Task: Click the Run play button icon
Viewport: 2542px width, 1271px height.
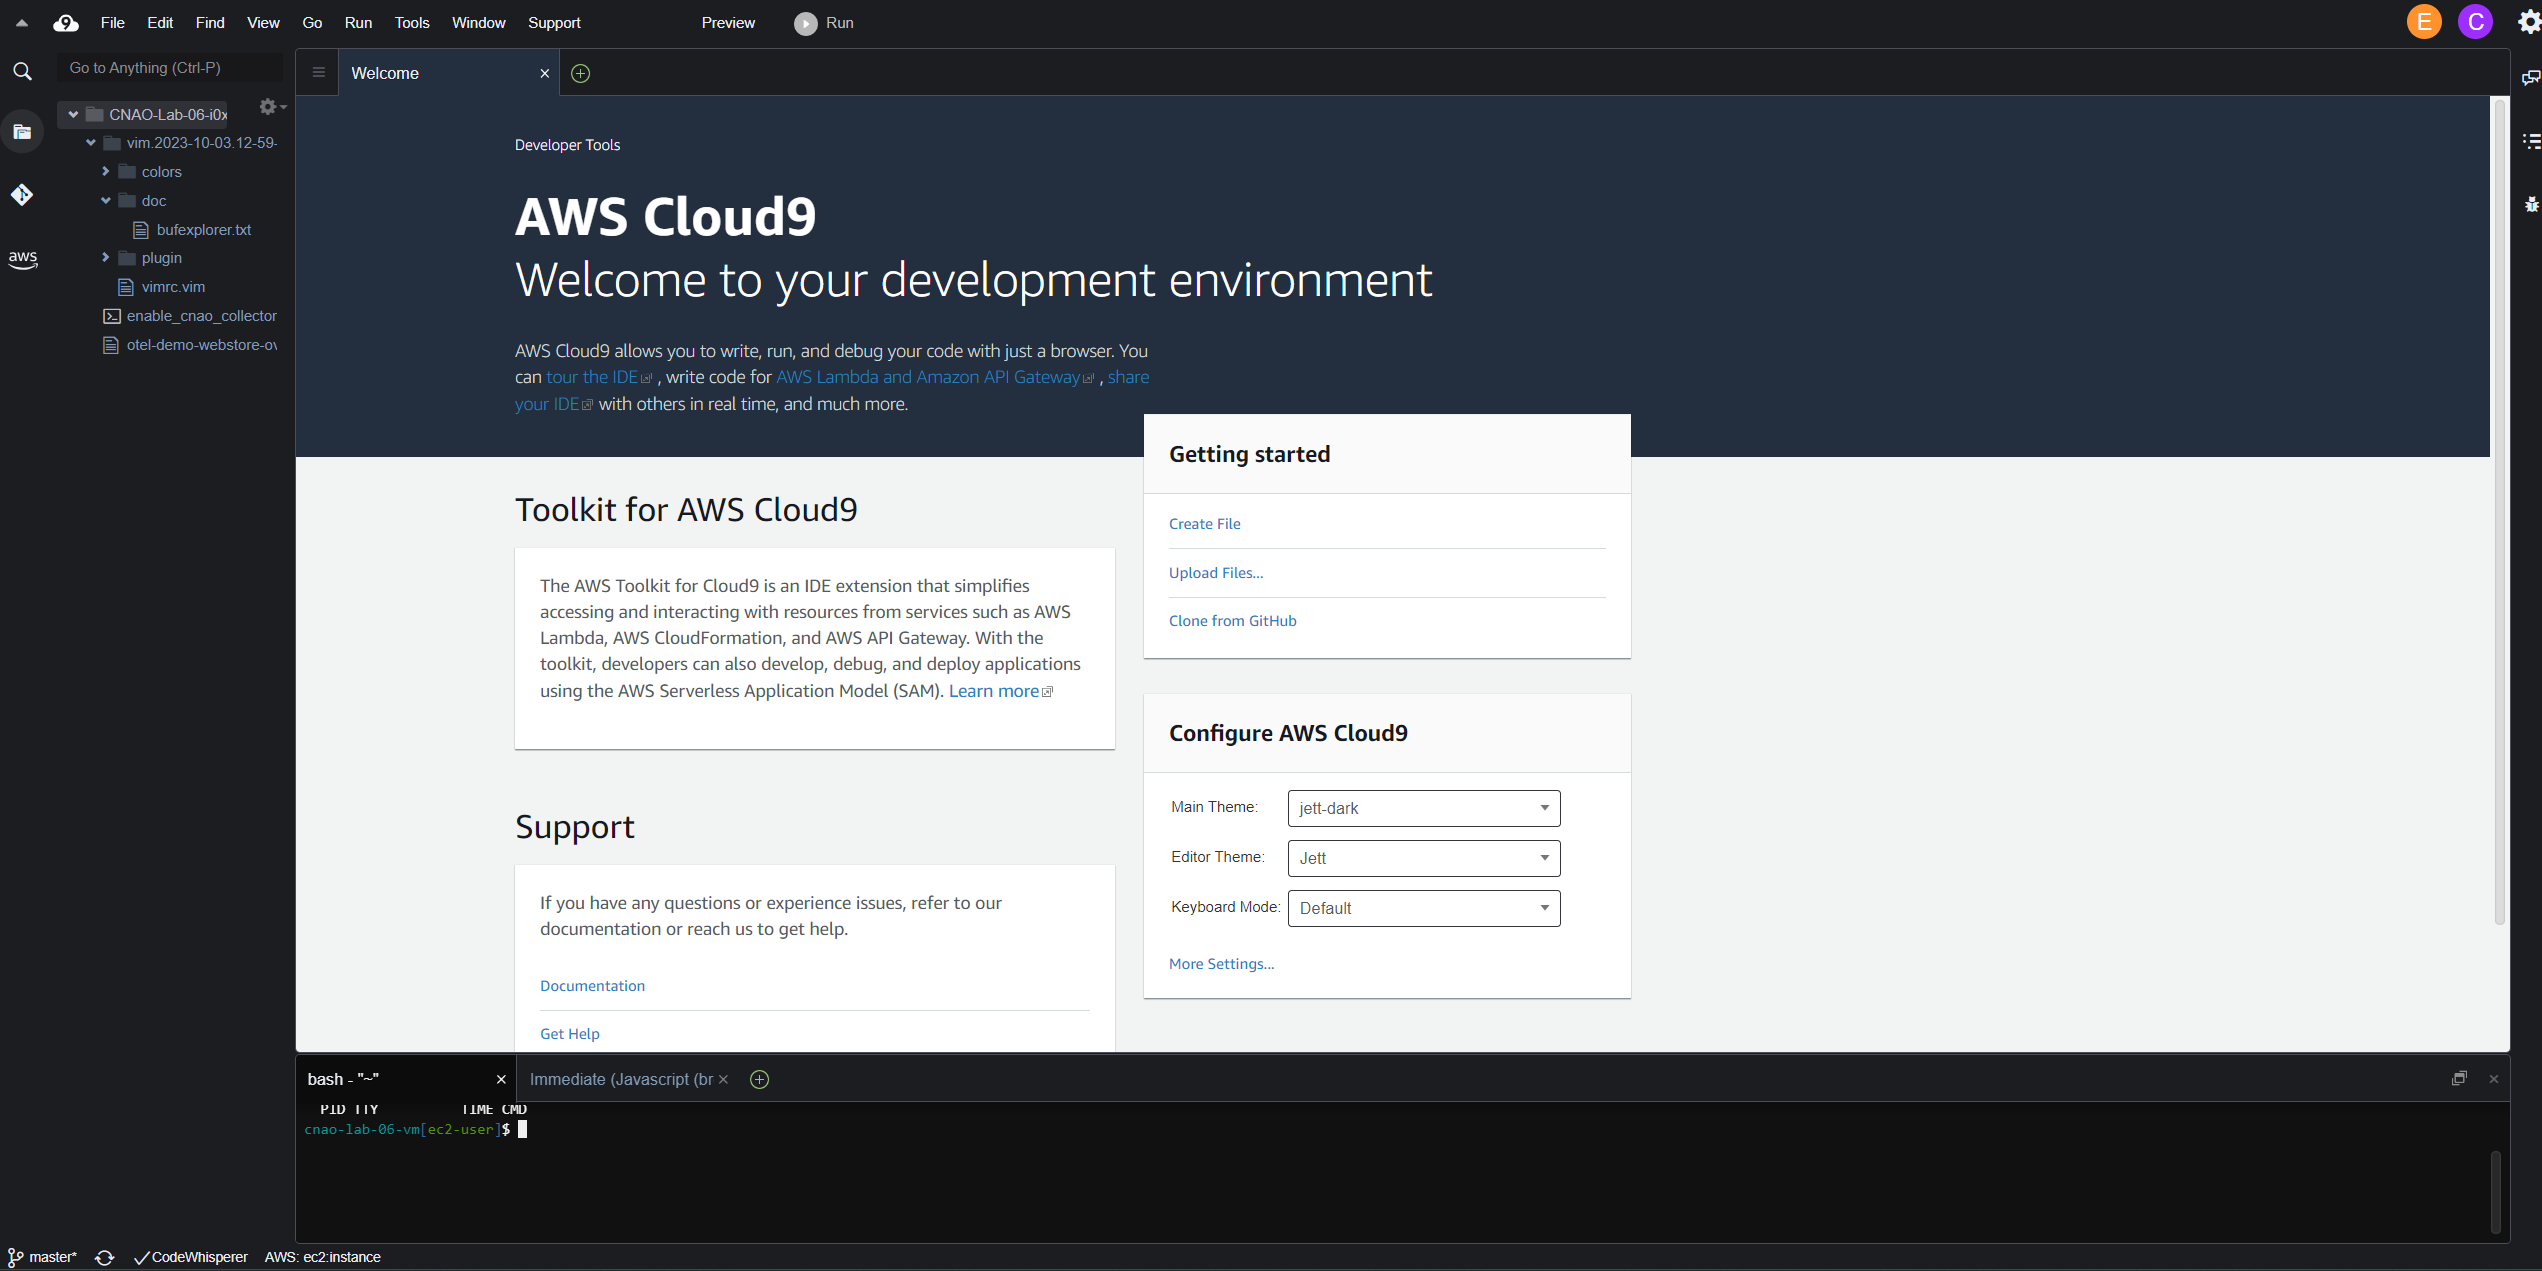Action: (805, 23)
